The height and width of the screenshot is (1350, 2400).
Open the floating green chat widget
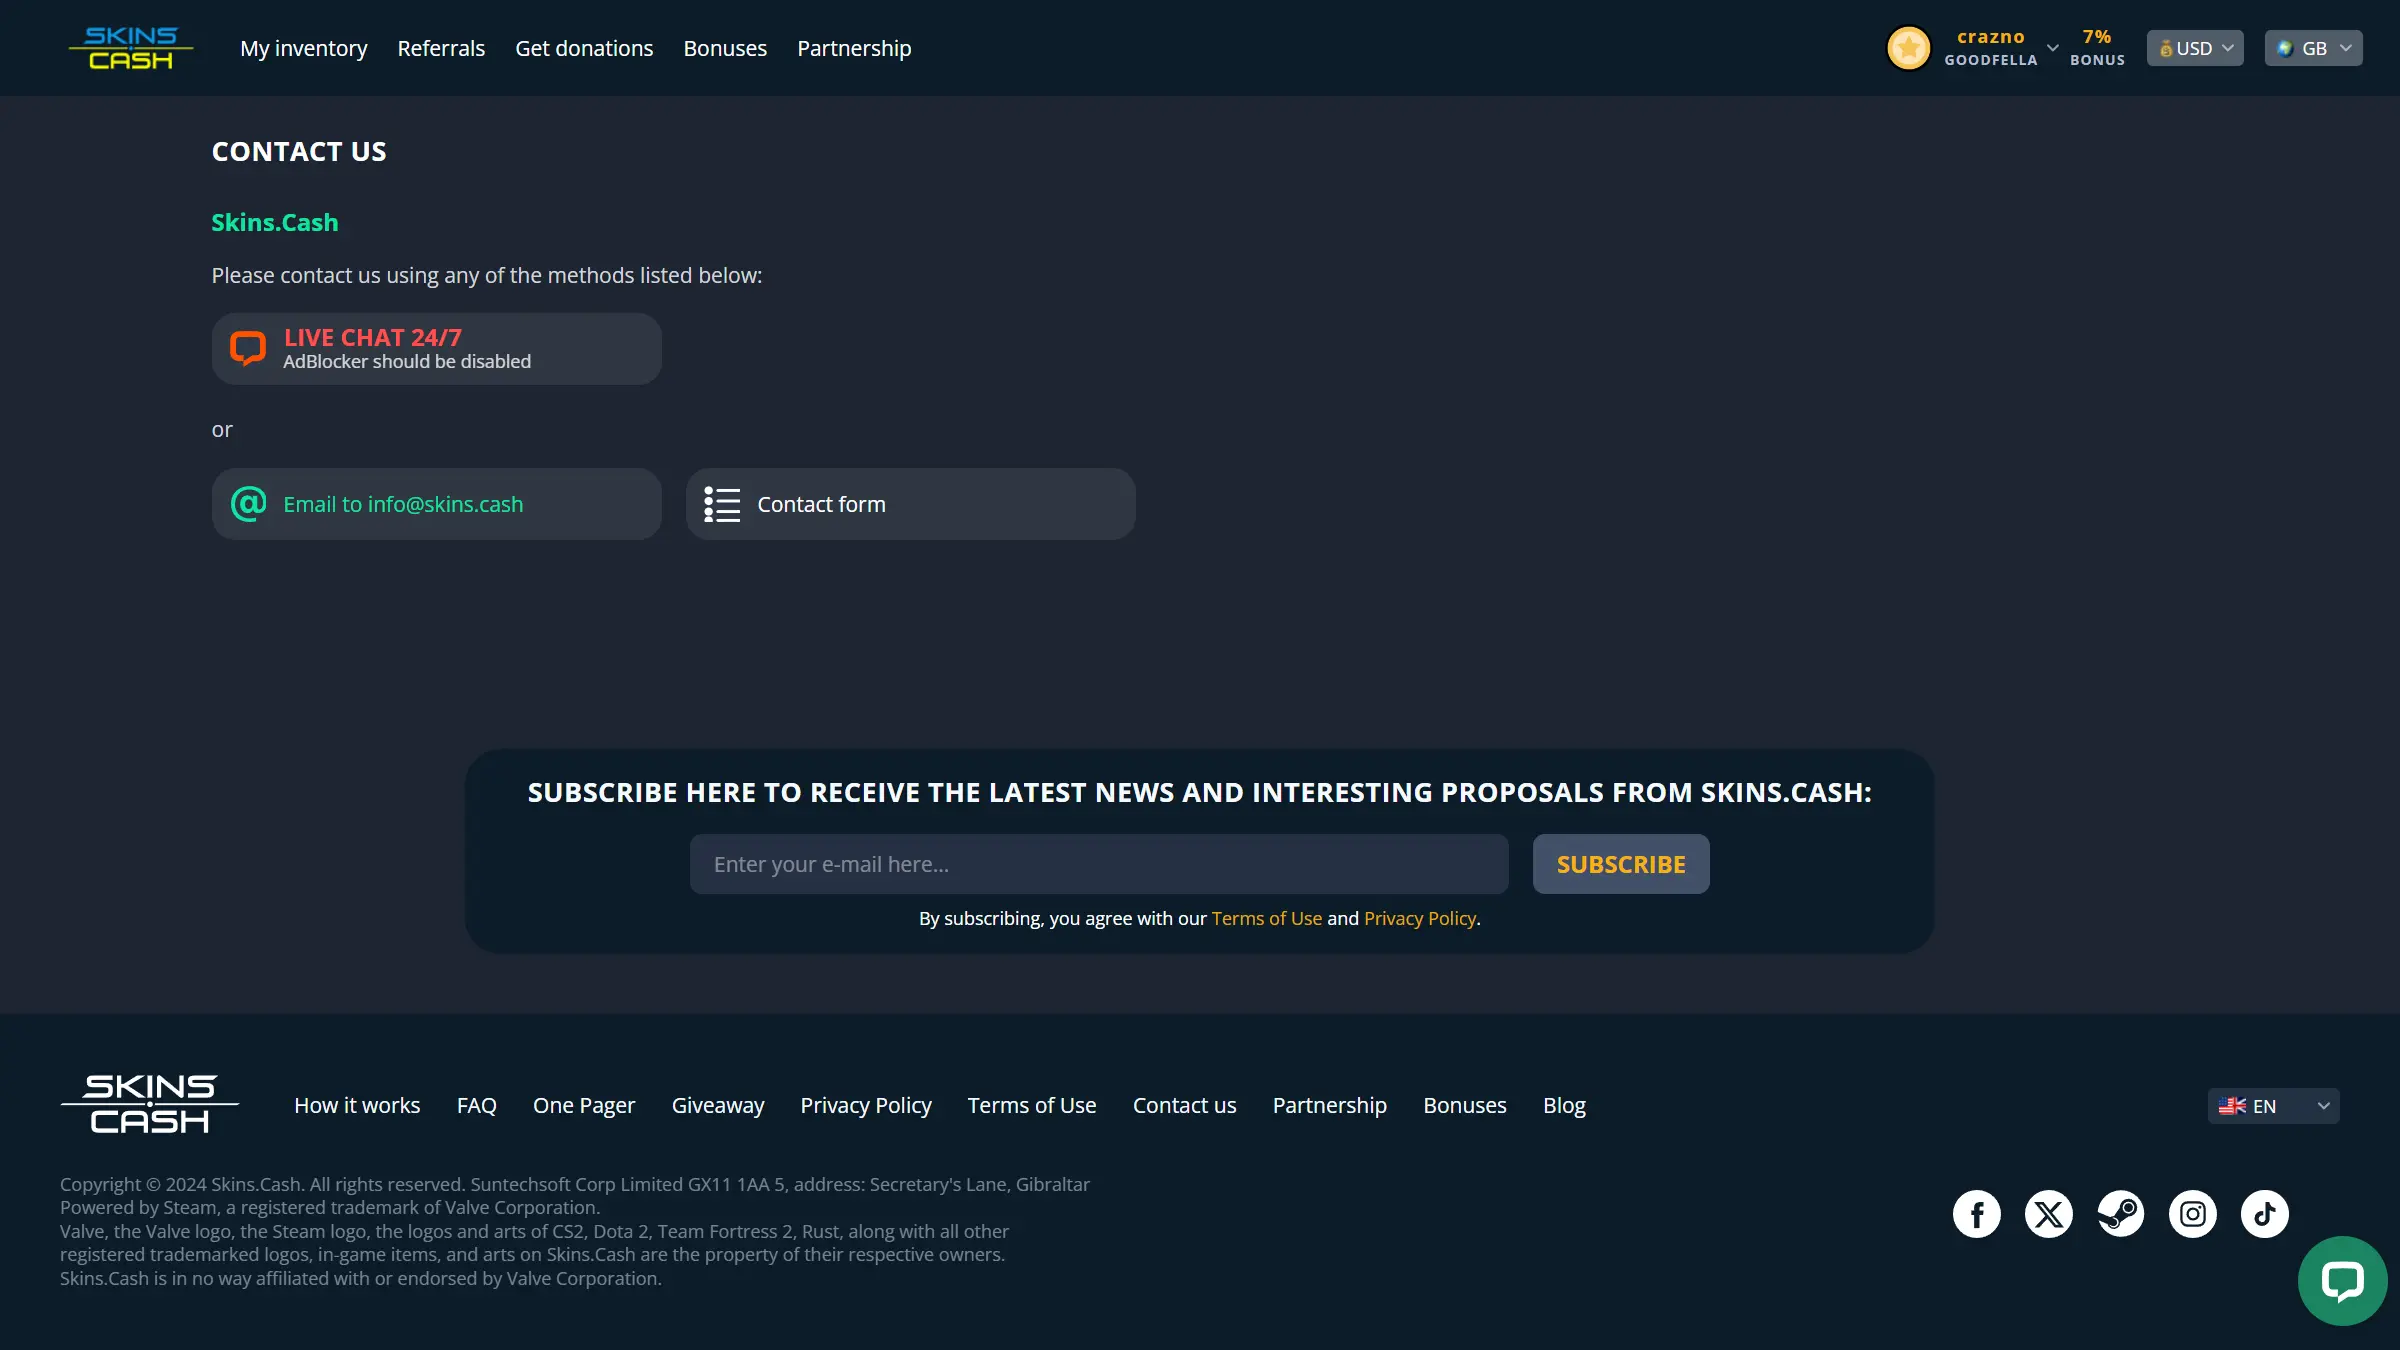pos(2342,1281)
